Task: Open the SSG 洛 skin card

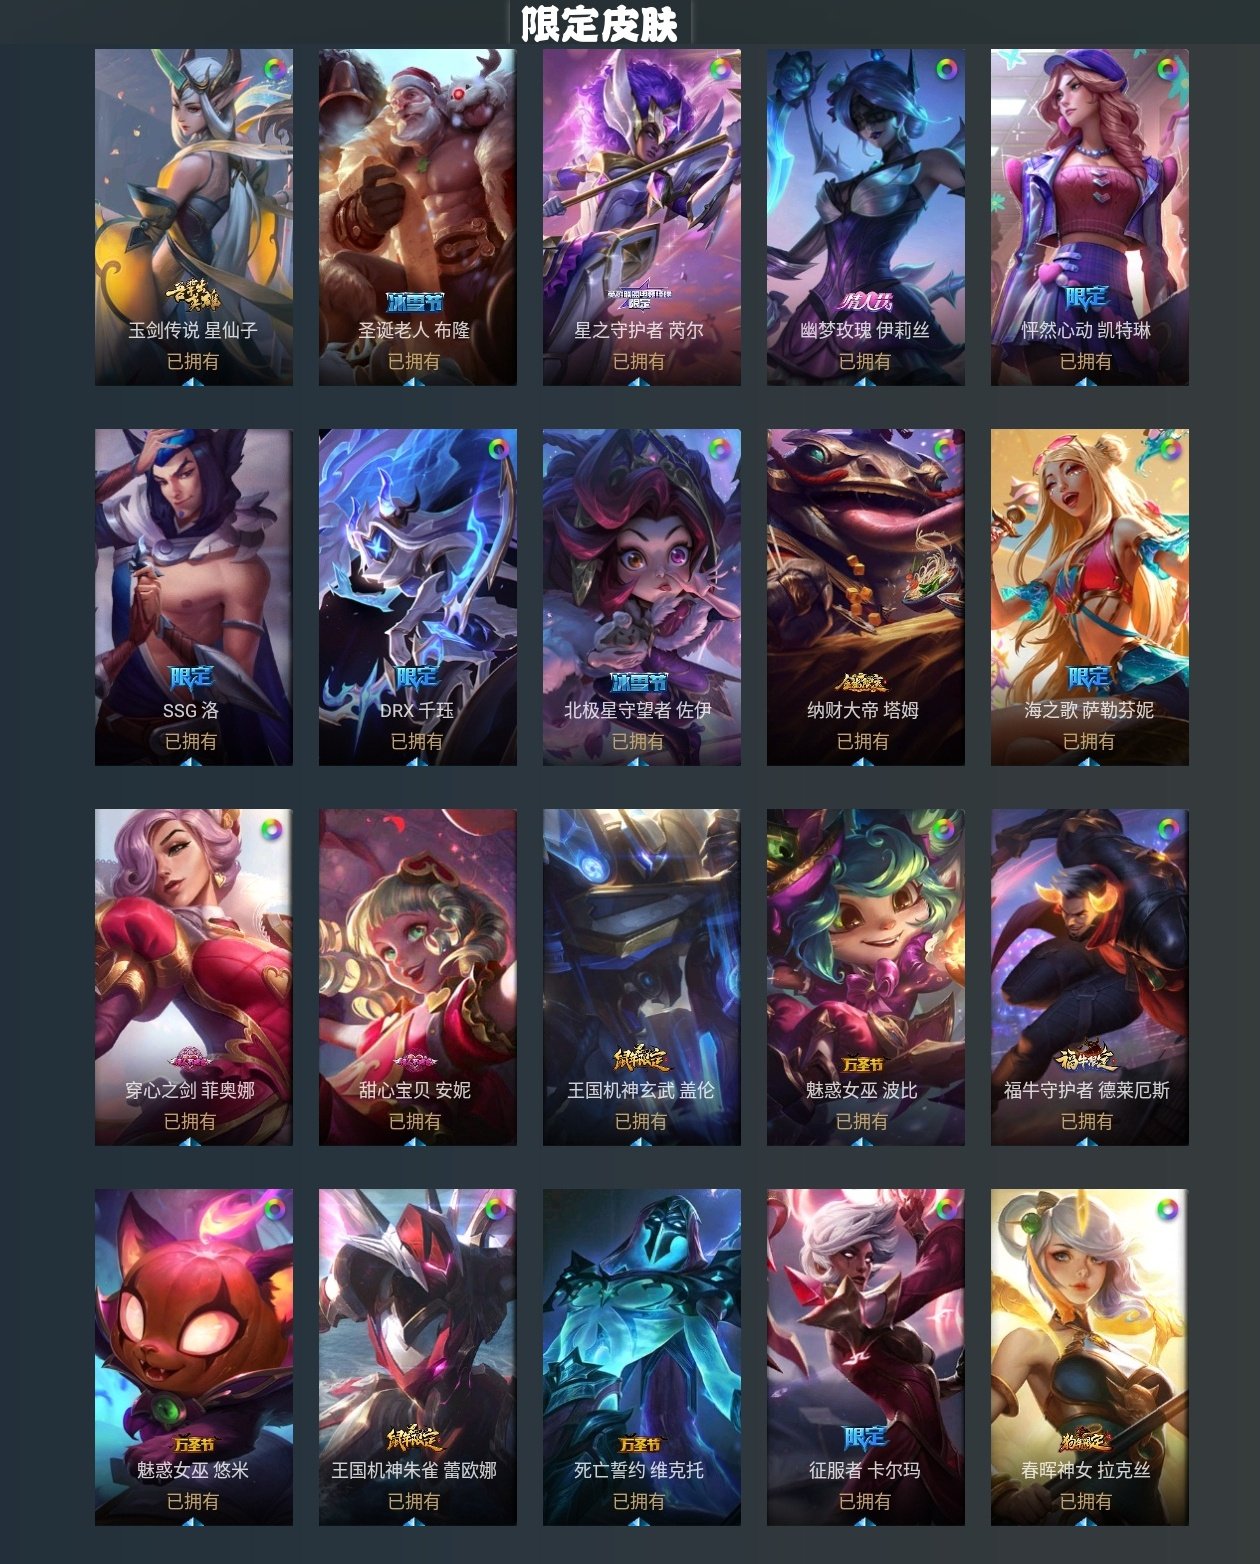Action: pyautogui.click(x=194, y=597)
